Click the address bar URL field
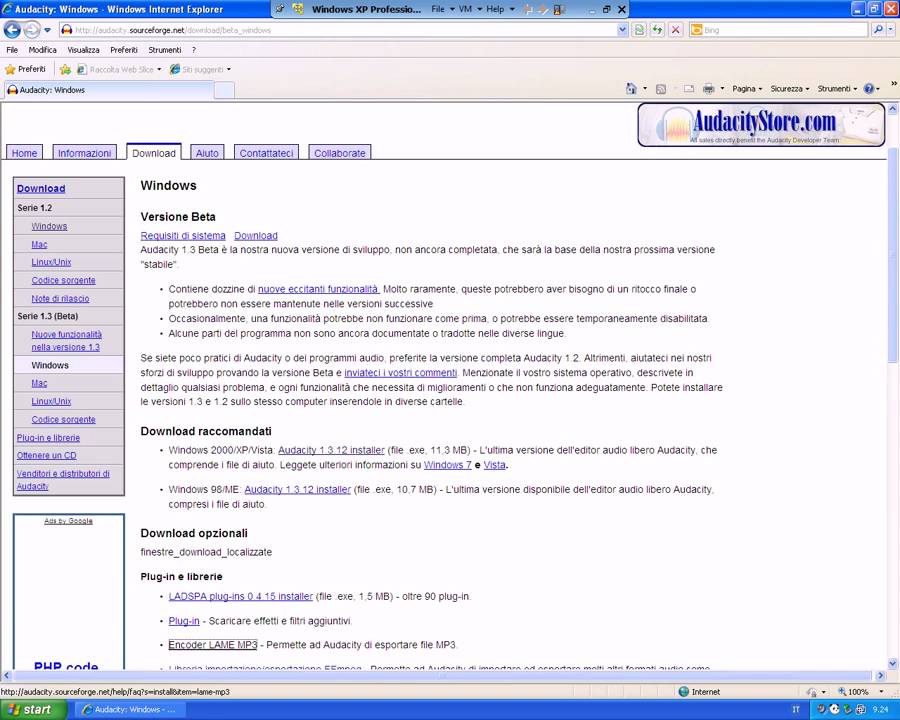Viewport: 900px width, 720px height. (x=339, y=30)
